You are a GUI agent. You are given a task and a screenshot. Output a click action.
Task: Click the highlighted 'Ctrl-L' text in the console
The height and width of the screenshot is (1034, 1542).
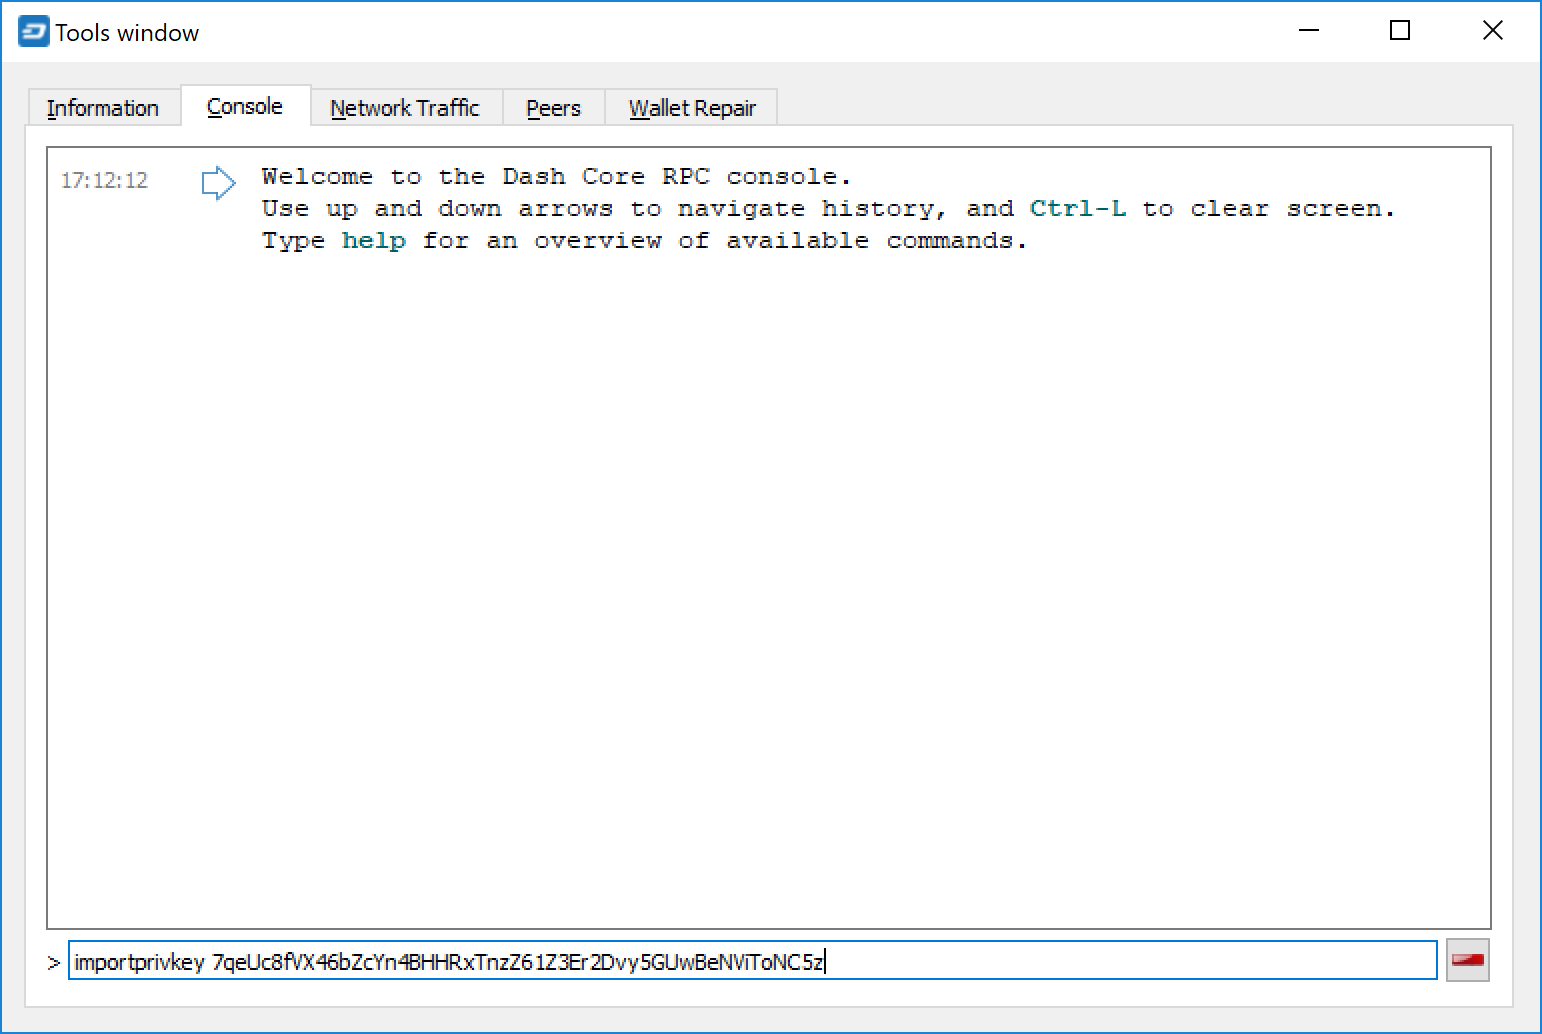[1077, 209]
